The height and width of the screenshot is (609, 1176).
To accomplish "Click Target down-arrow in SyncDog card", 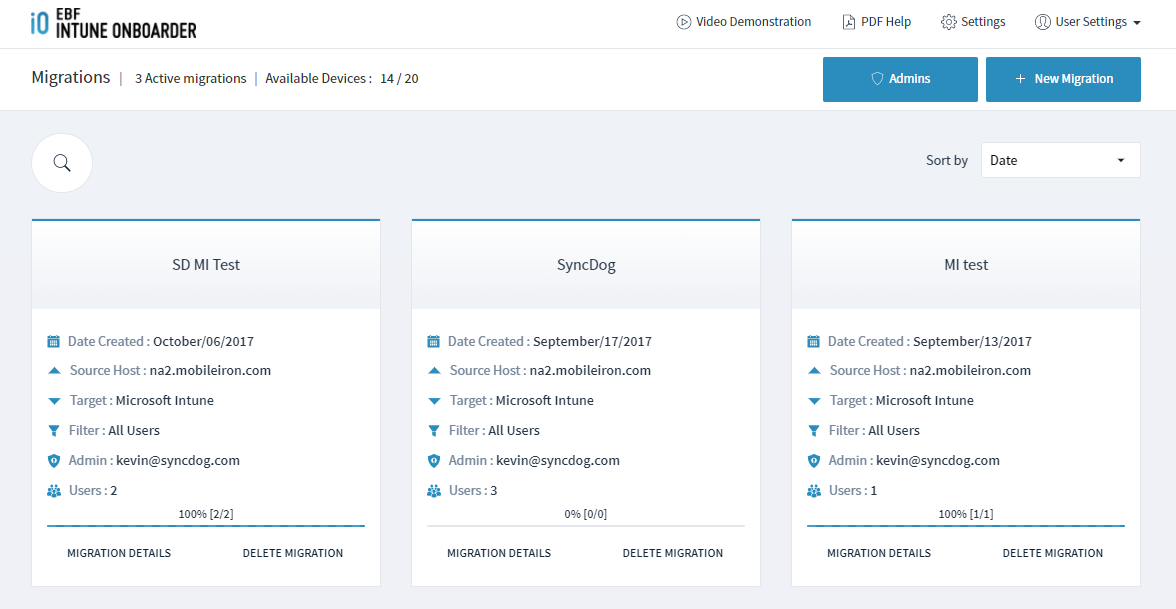I will click(434, 401).
